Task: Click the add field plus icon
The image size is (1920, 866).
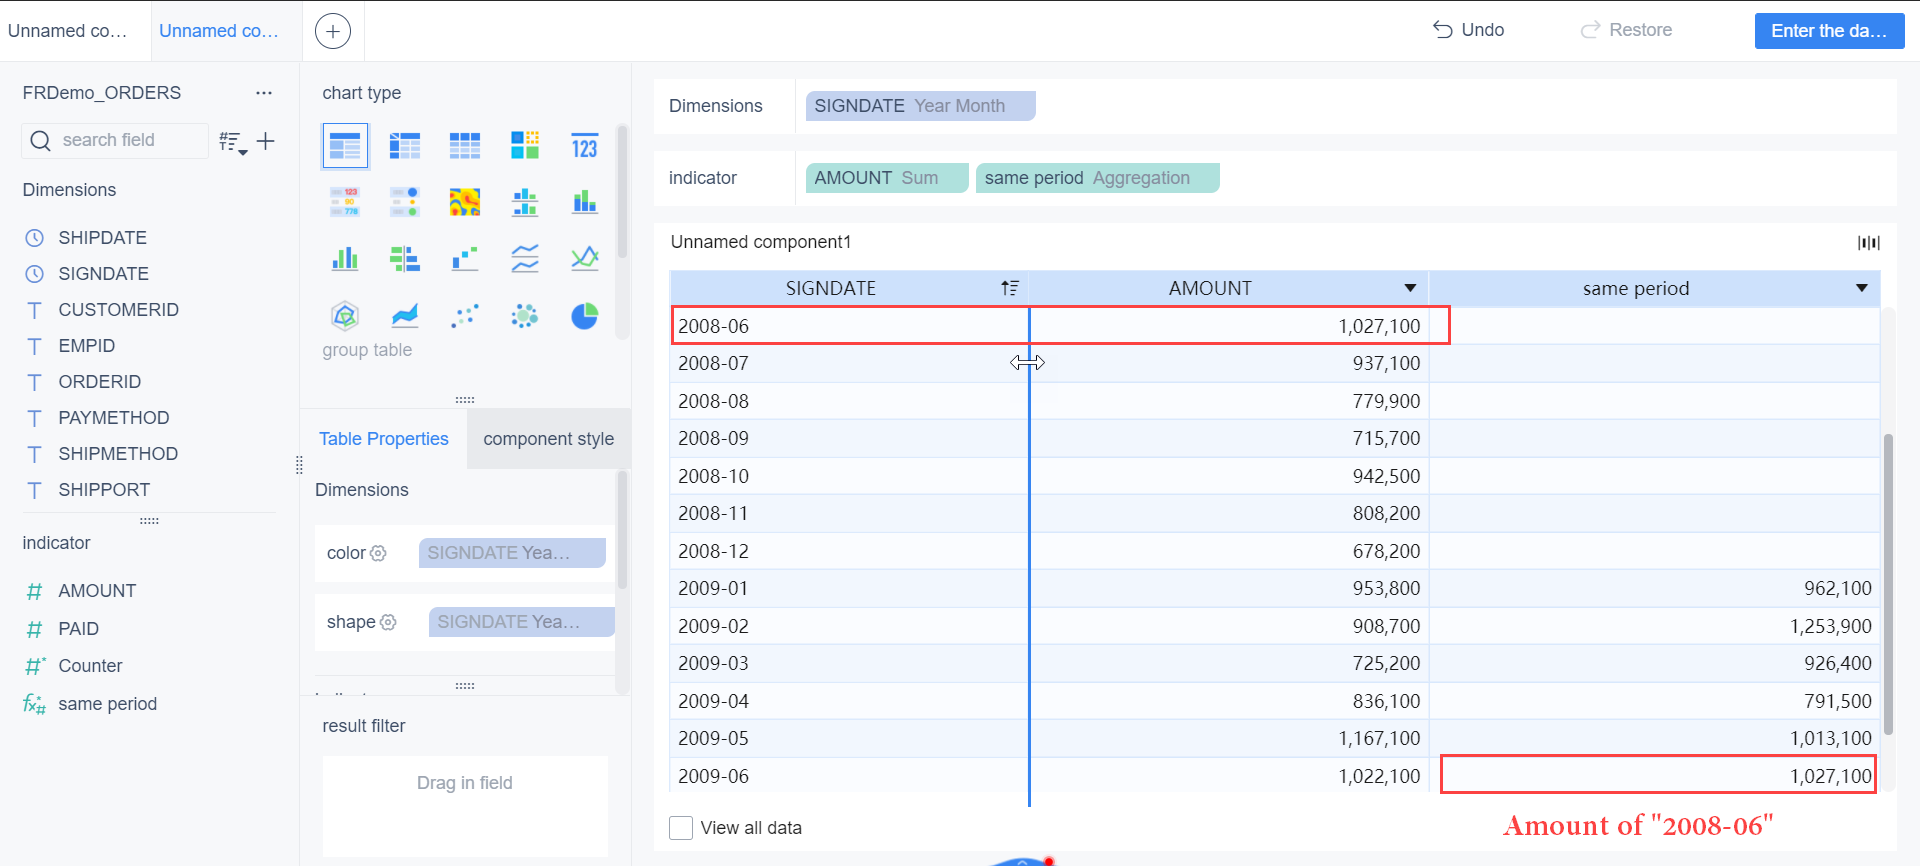Action: [265, 141]
